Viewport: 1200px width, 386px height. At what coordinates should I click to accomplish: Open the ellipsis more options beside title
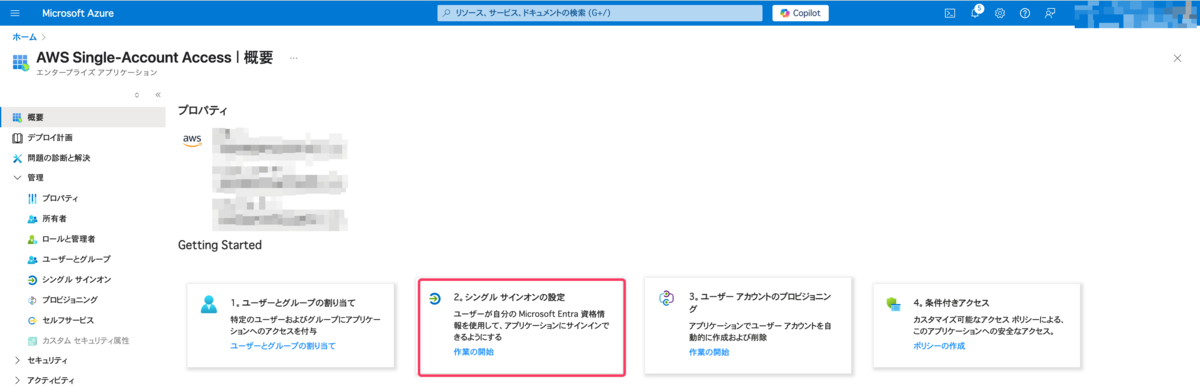pos(293,58)
